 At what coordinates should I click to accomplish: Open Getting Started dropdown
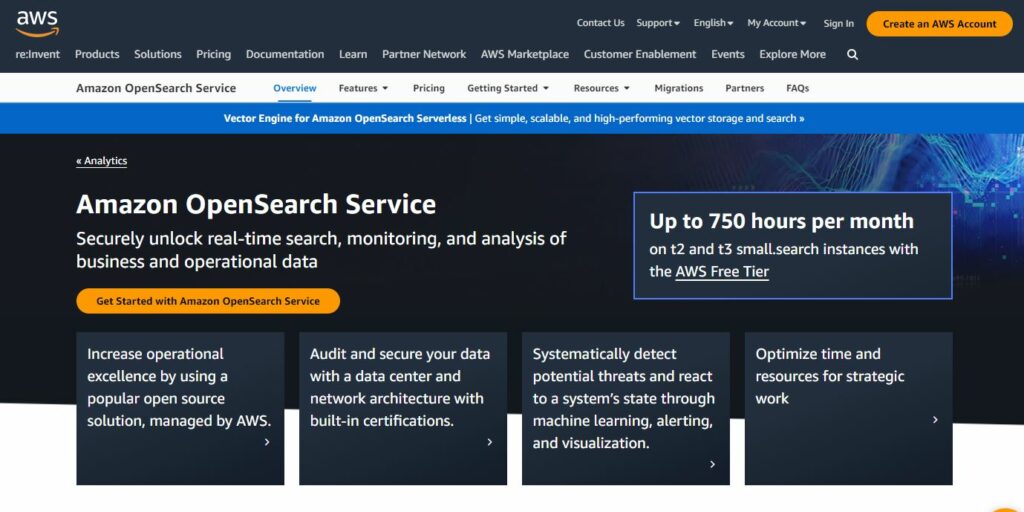[x=508, y=88]
